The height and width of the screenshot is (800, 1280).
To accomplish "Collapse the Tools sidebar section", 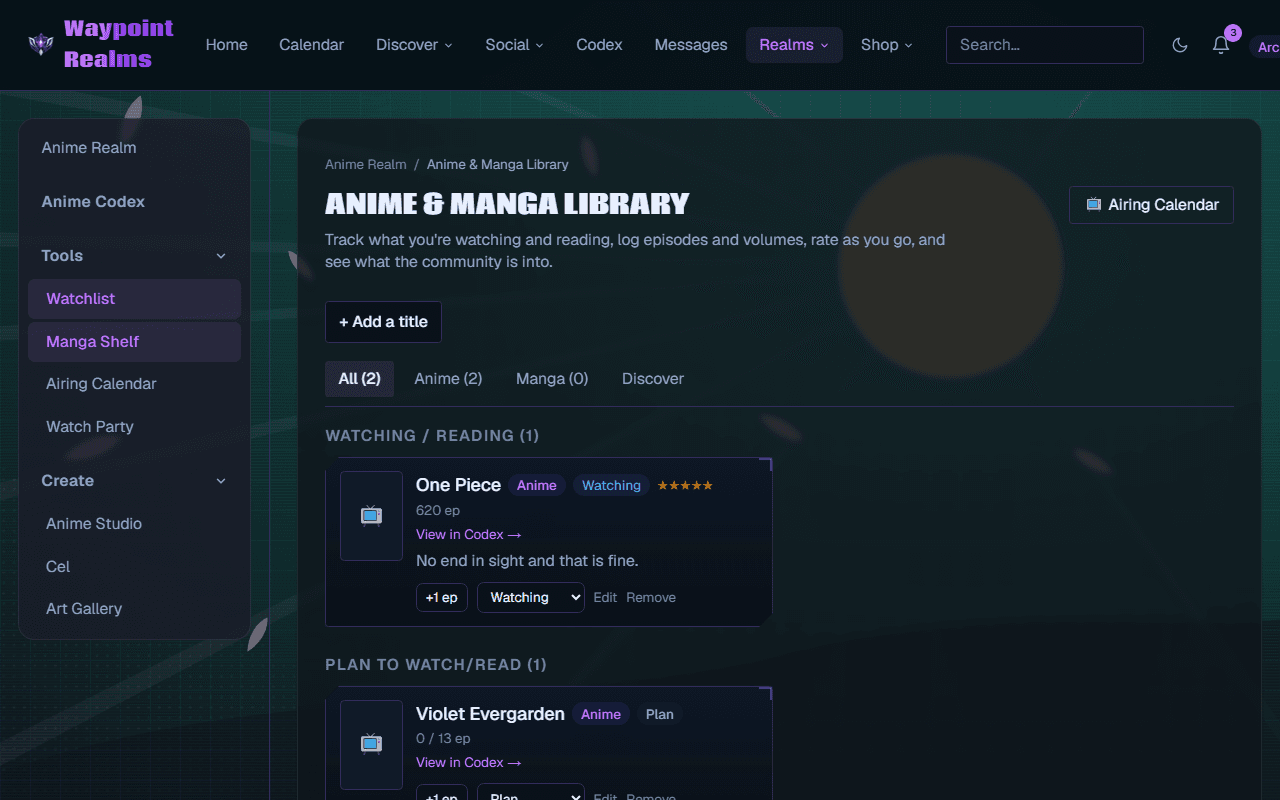I will [x=134, y=256].
